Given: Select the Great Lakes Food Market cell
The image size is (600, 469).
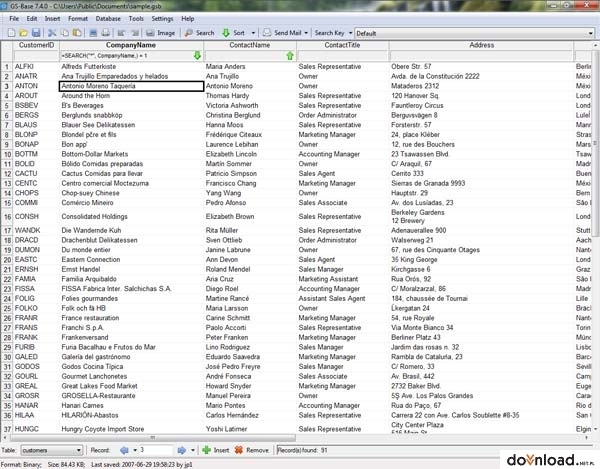Looking at the screenshot, I should coord(131,386).
